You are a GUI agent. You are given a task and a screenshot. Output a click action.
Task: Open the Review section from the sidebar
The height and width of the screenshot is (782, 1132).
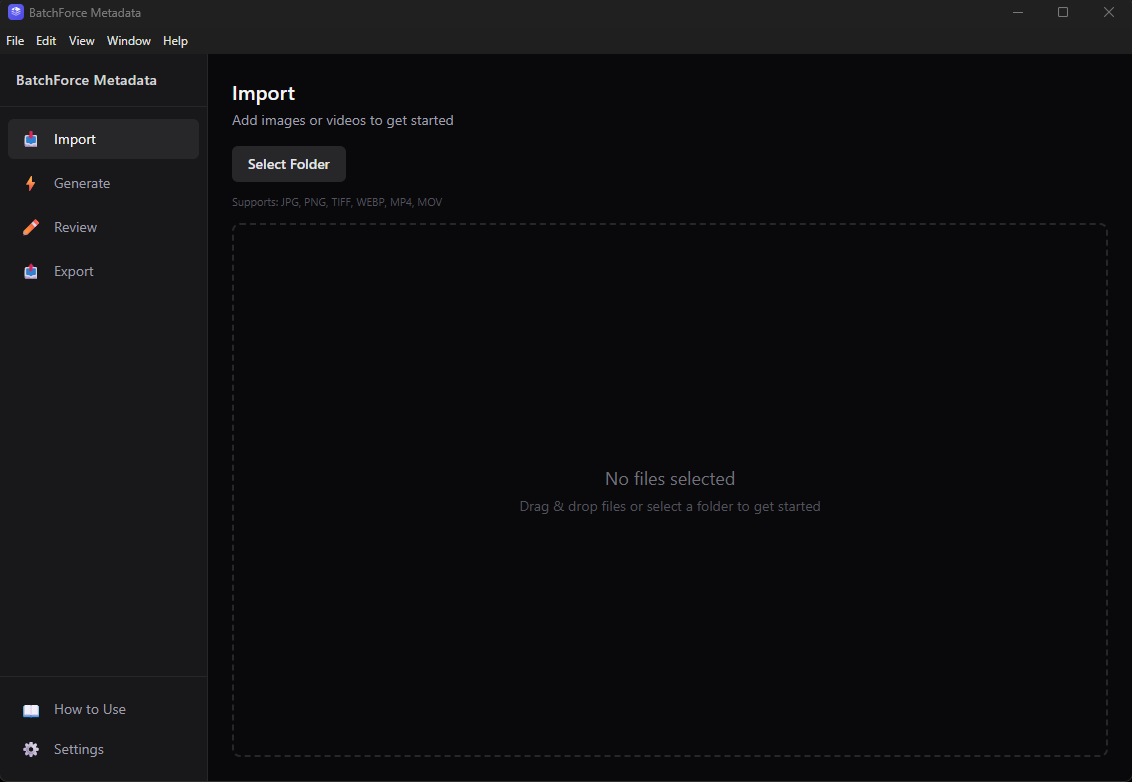[x=76, y=227]
